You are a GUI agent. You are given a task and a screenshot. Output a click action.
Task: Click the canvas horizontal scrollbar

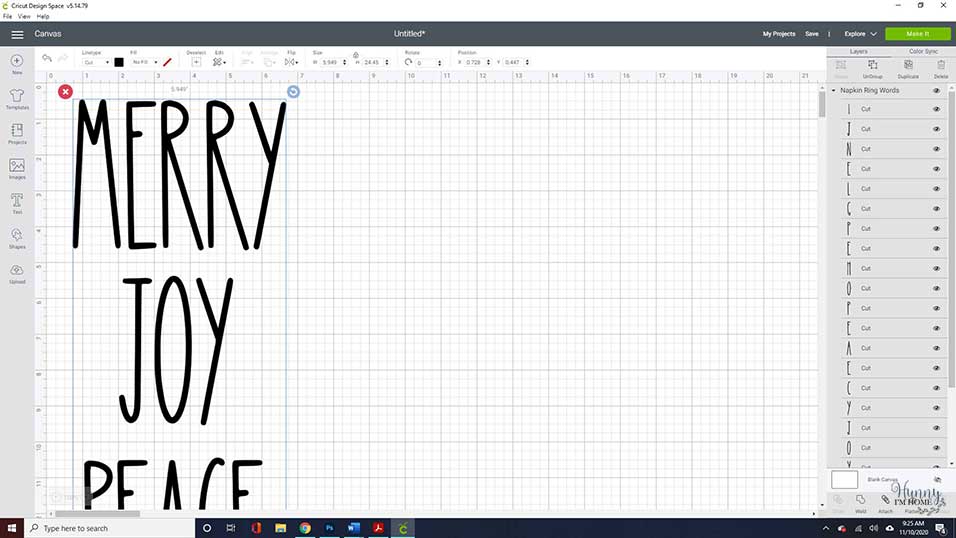[x=98, y=514]
